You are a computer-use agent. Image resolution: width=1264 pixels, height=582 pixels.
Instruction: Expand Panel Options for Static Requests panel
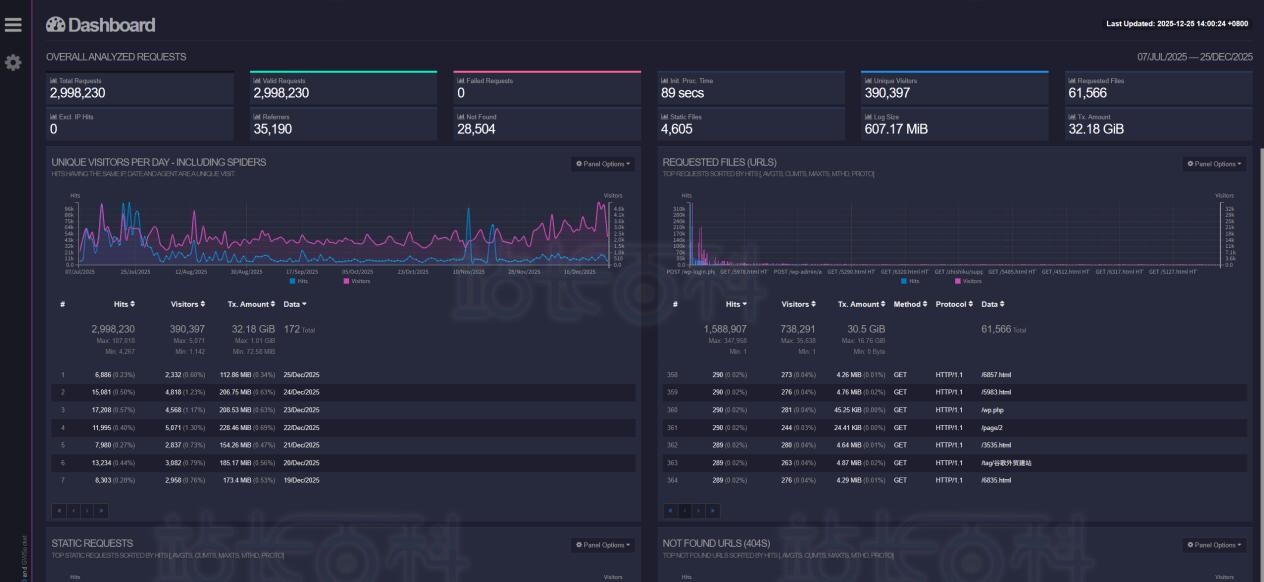coord(603,545)
